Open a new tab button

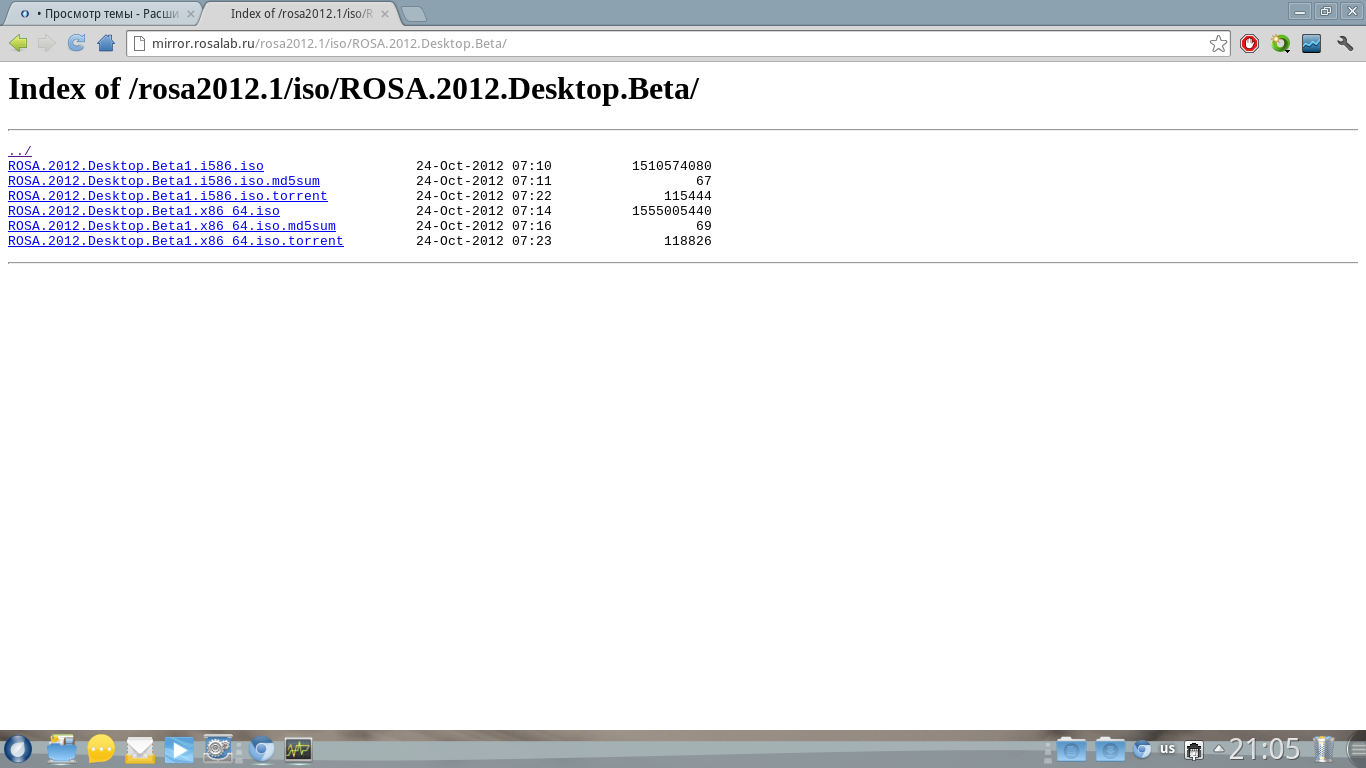click(413, 14)
